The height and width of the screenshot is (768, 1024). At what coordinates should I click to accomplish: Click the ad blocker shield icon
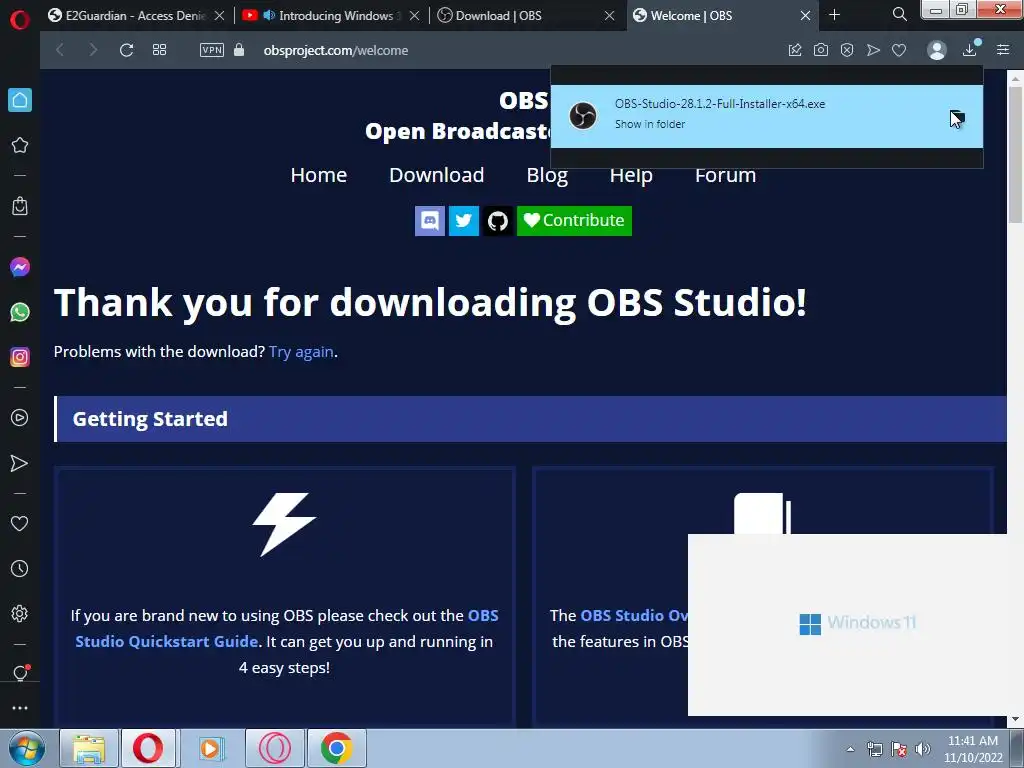point(847,50)
